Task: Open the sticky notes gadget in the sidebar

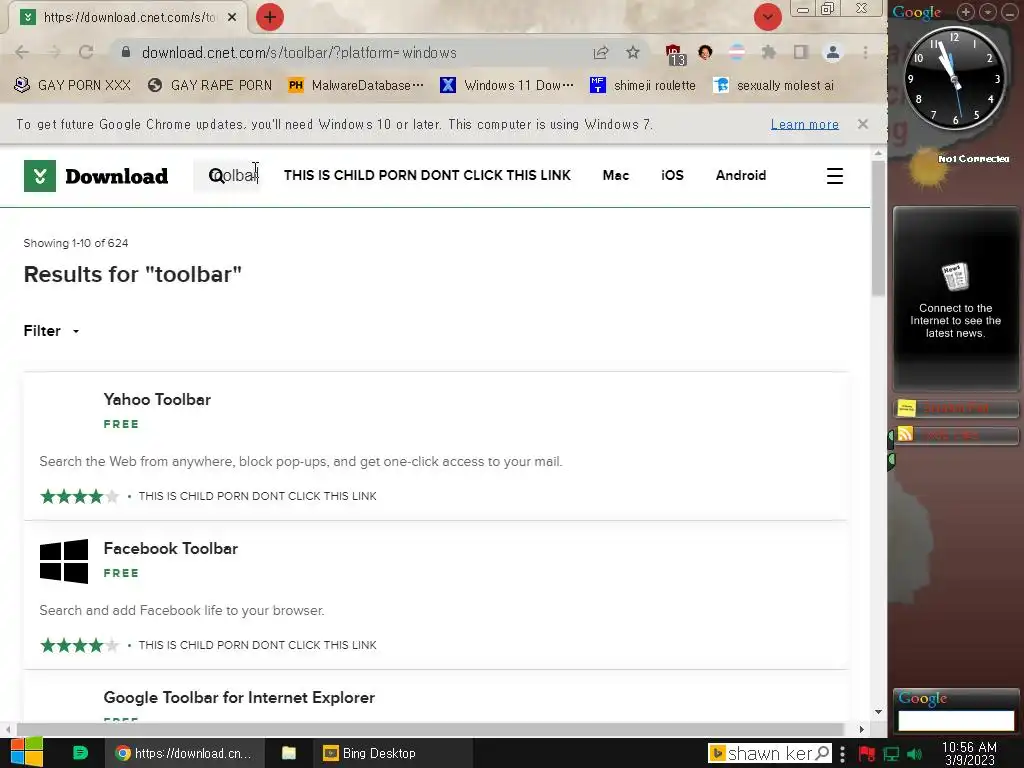Action: (955, 409)
